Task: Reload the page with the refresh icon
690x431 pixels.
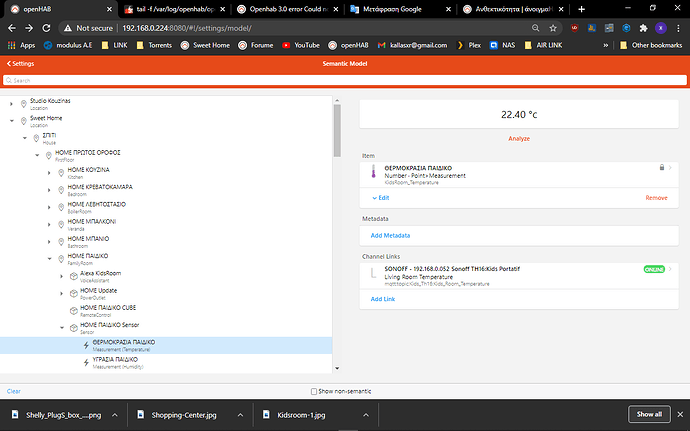Action: coord(46,28)
